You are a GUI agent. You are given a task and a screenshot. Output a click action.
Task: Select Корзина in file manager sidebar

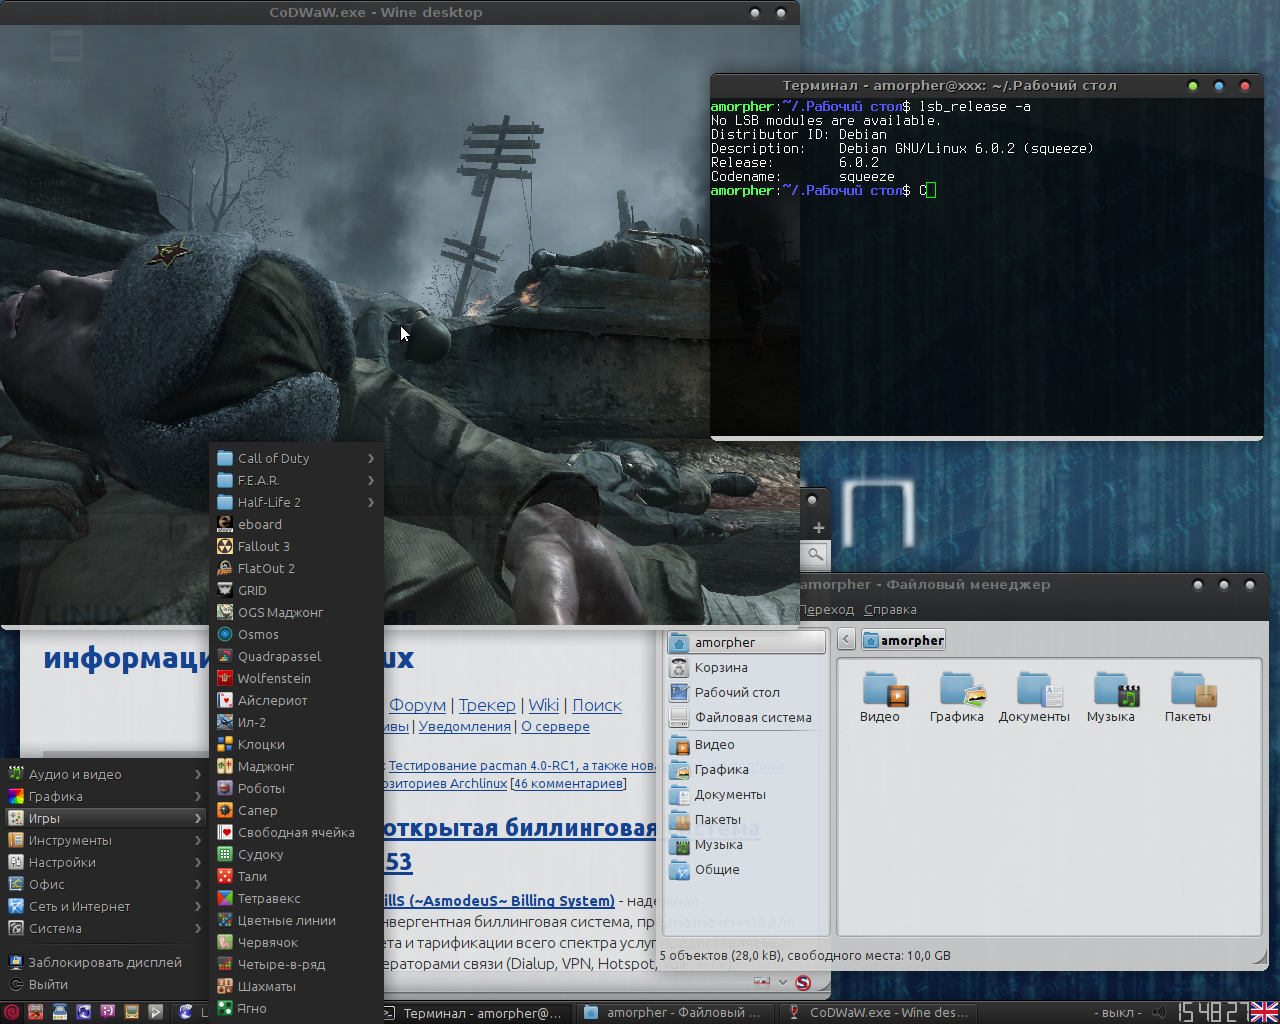tap(747, 667)
